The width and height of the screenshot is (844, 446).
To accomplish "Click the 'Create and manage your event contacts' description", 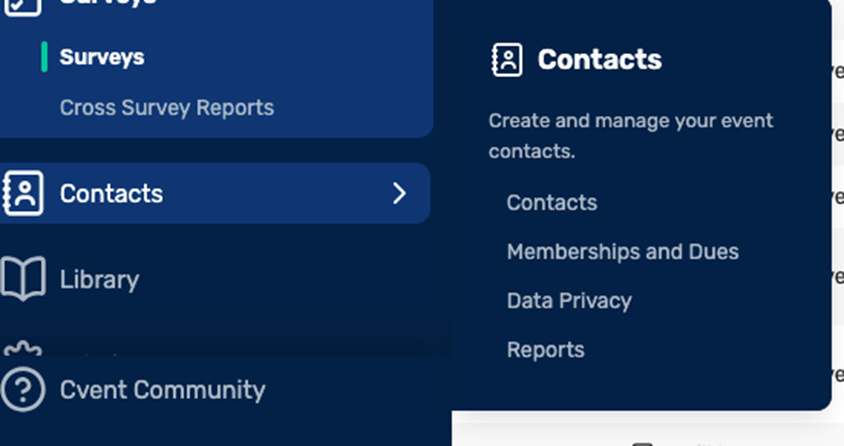I will [x=630, y=136].
